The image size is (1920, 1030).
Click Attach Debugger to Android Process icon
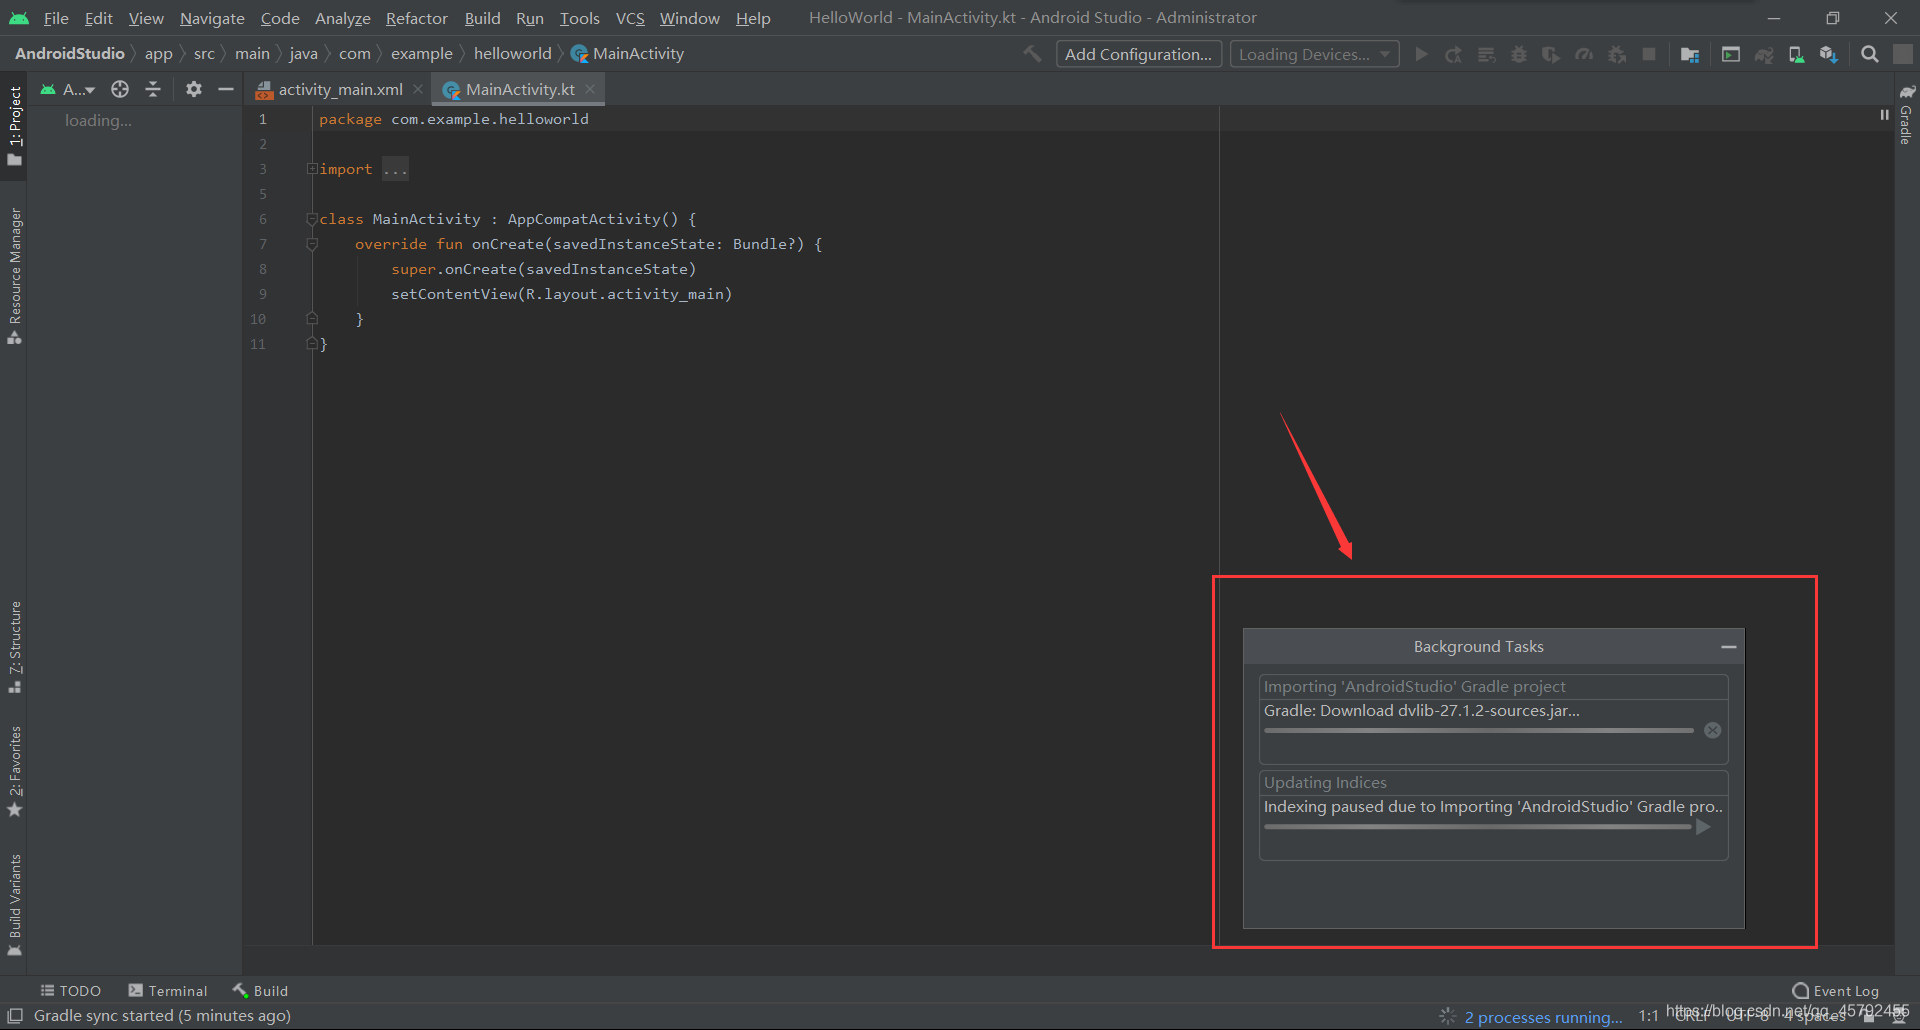coord(1617,54)
